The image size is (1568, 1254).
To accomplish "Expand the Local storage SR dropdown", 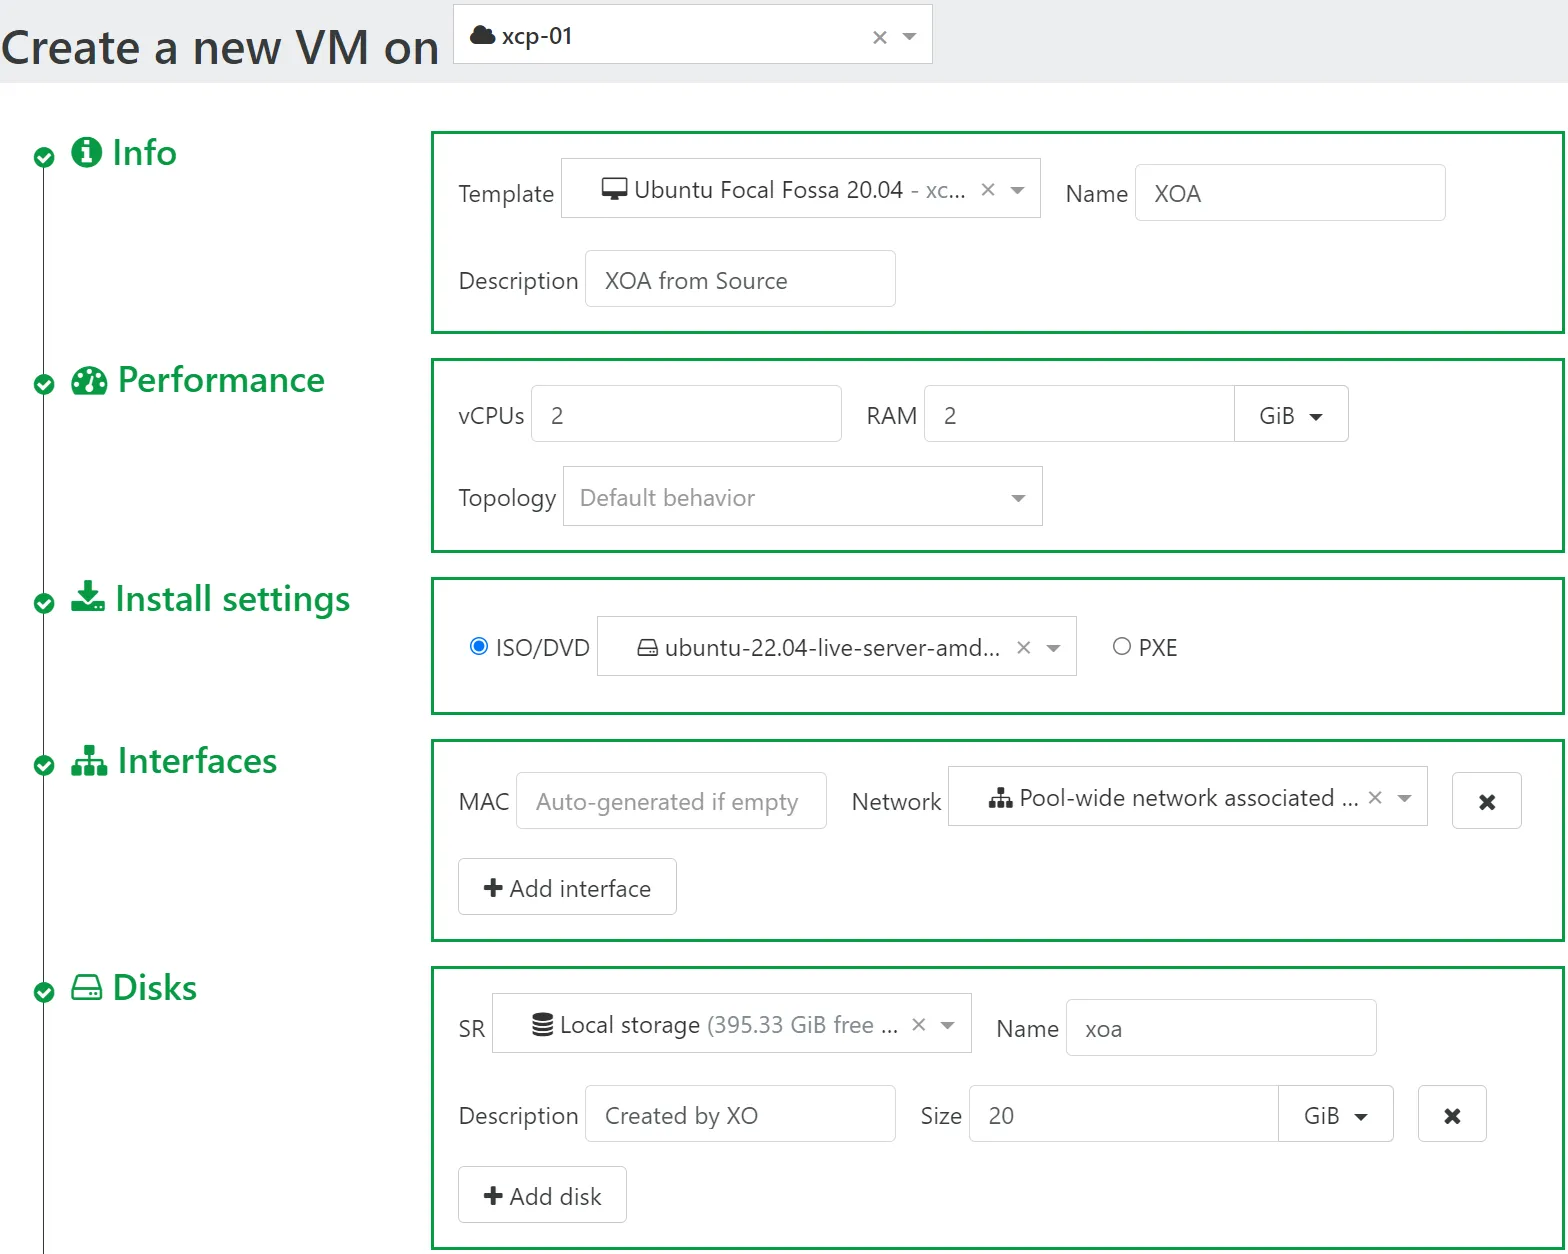I will click(x=948, y=1025).
